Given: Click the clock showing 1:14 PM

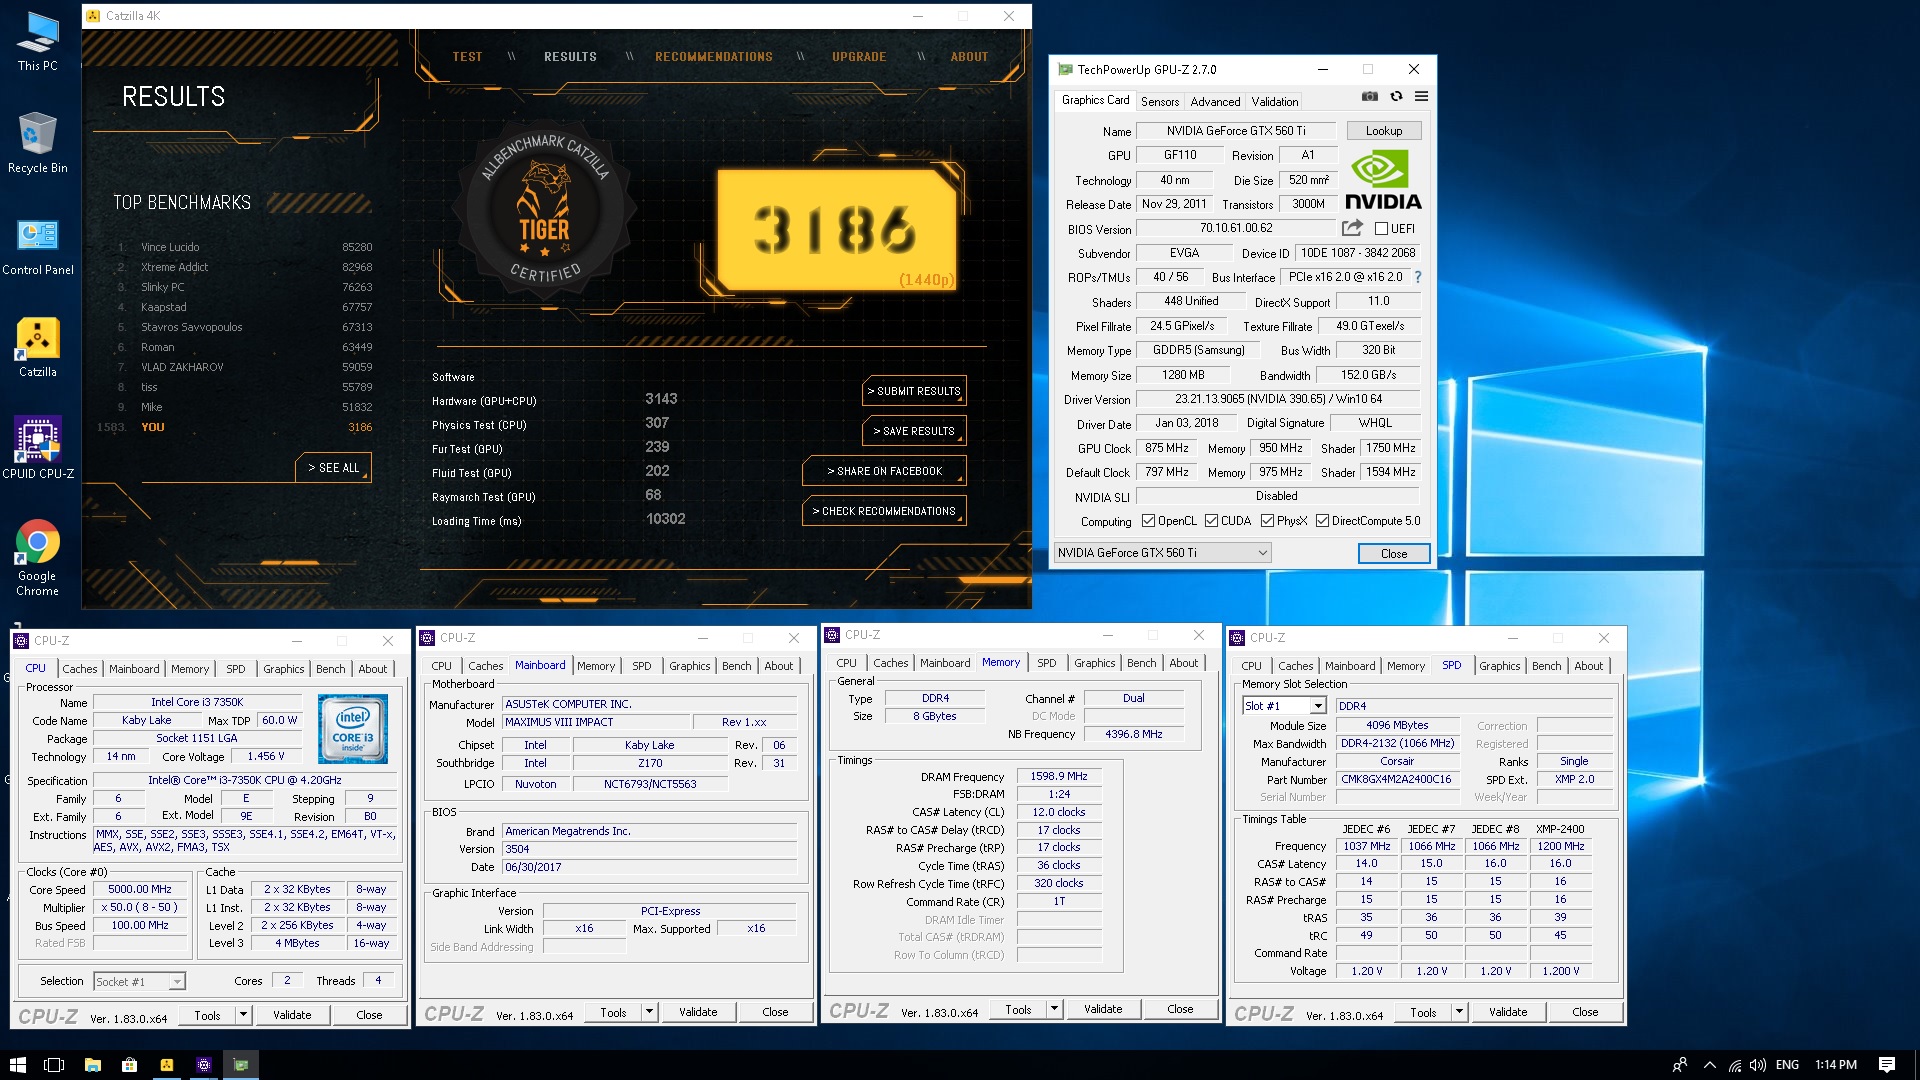Looking at the screenshot, I should point(1835,1065).
